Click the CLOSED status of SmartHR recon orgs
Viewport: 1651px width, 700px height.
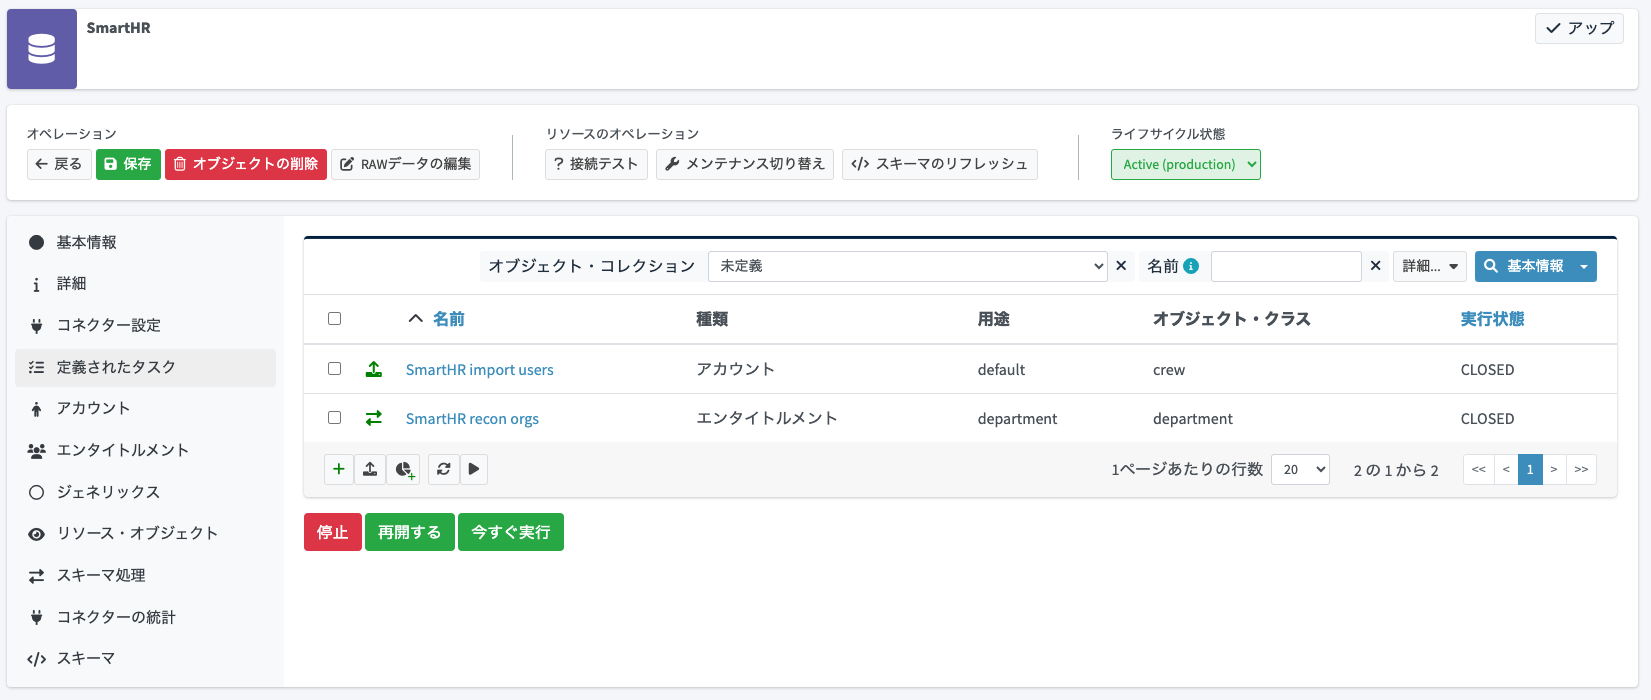[x=1487, y=419]
